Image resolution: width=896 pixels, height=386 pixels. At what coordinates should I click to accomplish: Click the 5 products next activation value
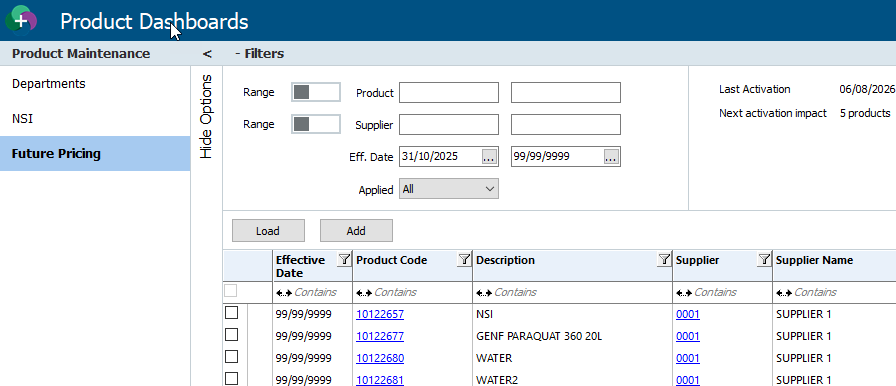point(865,113)
